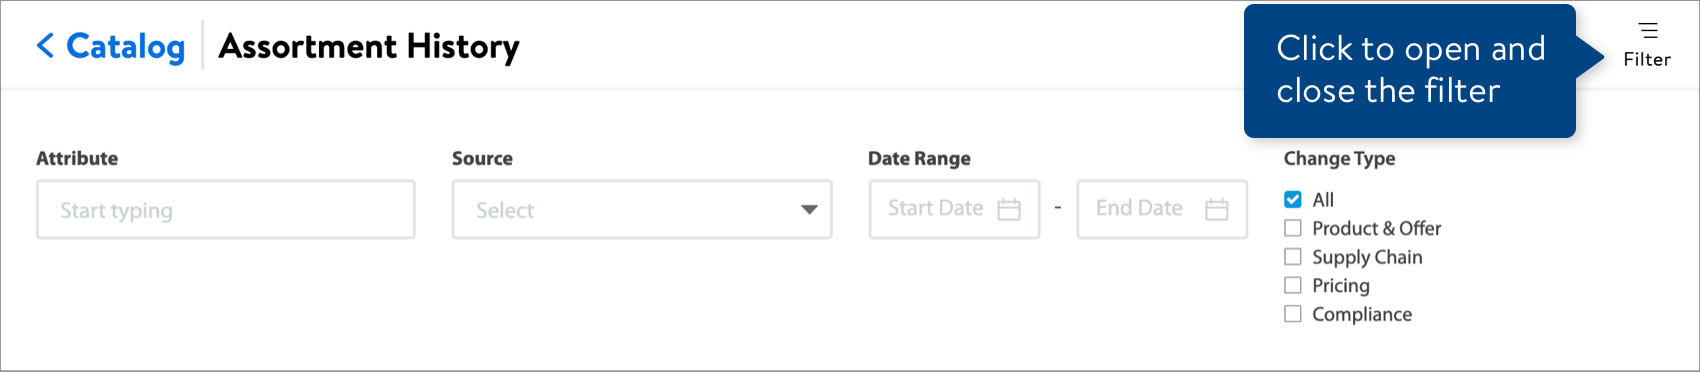Click into the Start Date field
Viewport: 1700px width, 372px height.
point(954,209)
